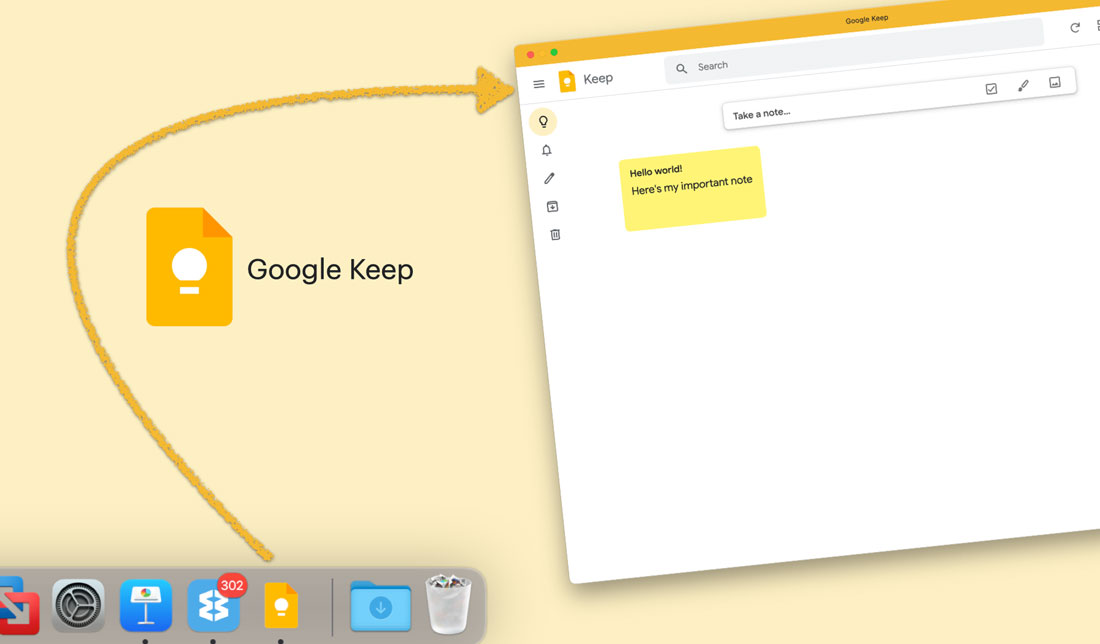This screenshot has width=1100, height=644.
Task: Select the Edit labels pencil icon
Action: [x=548, y=178]
